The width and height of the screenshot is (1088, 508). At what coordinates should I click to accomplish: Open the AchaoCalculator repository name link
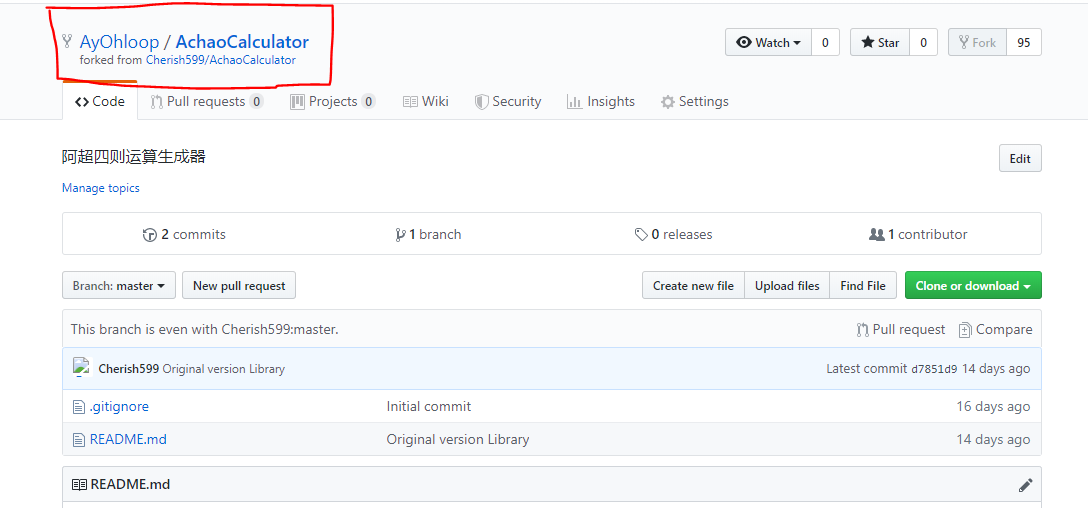click(242, 42)
